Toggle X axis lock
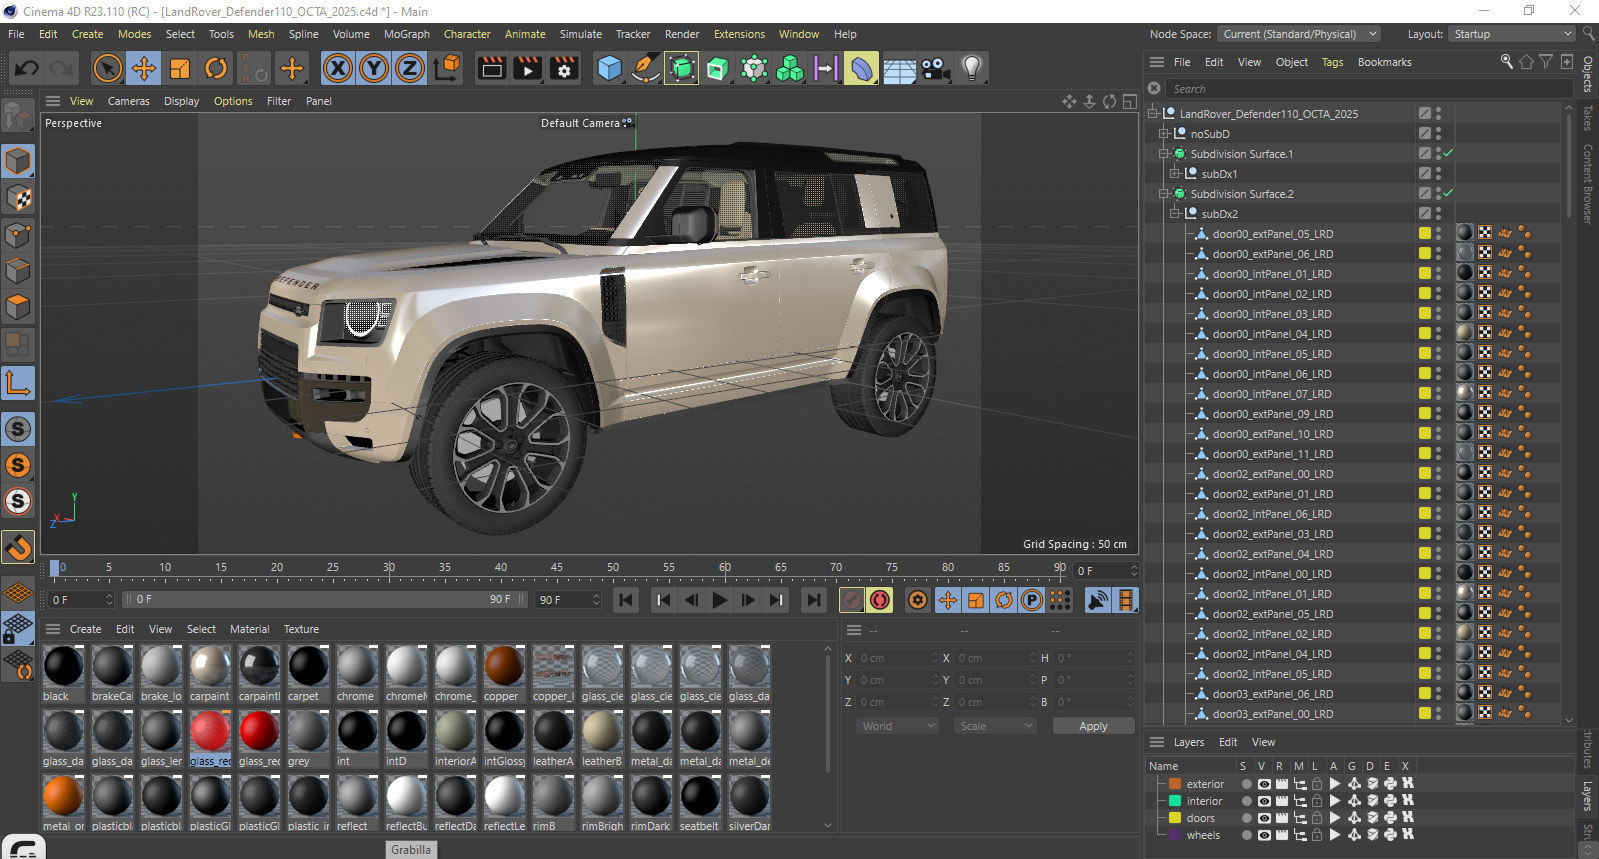The image size is (1599, 859). 338,68
